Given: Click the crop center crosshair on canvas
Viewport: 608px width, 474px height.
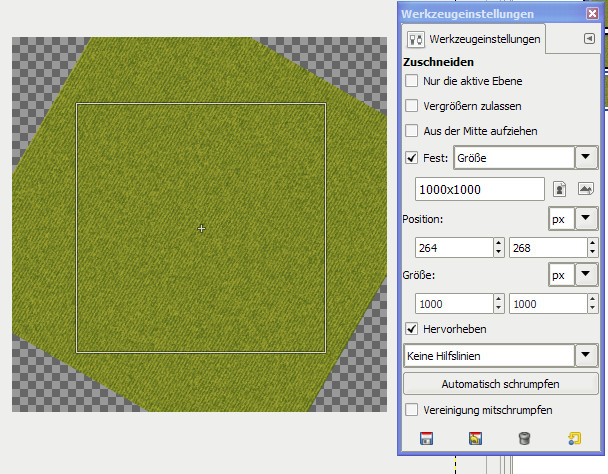Looking at the screenshot, I should click(x=201, y=229).
